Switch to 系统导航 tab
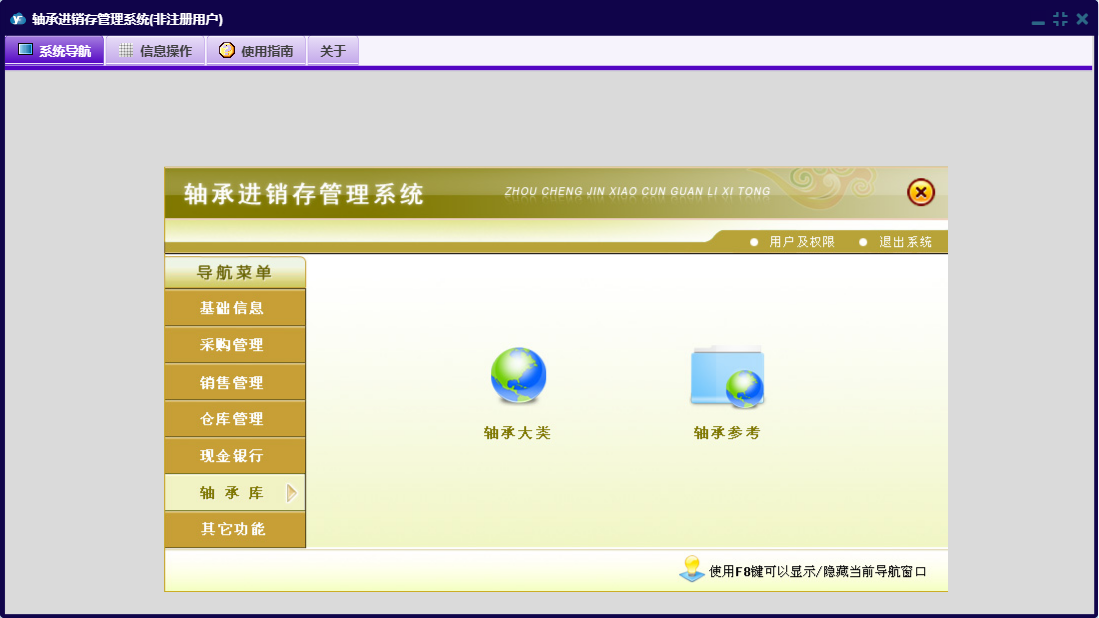This screenshot has width=1099, height=618. (55, 50)
